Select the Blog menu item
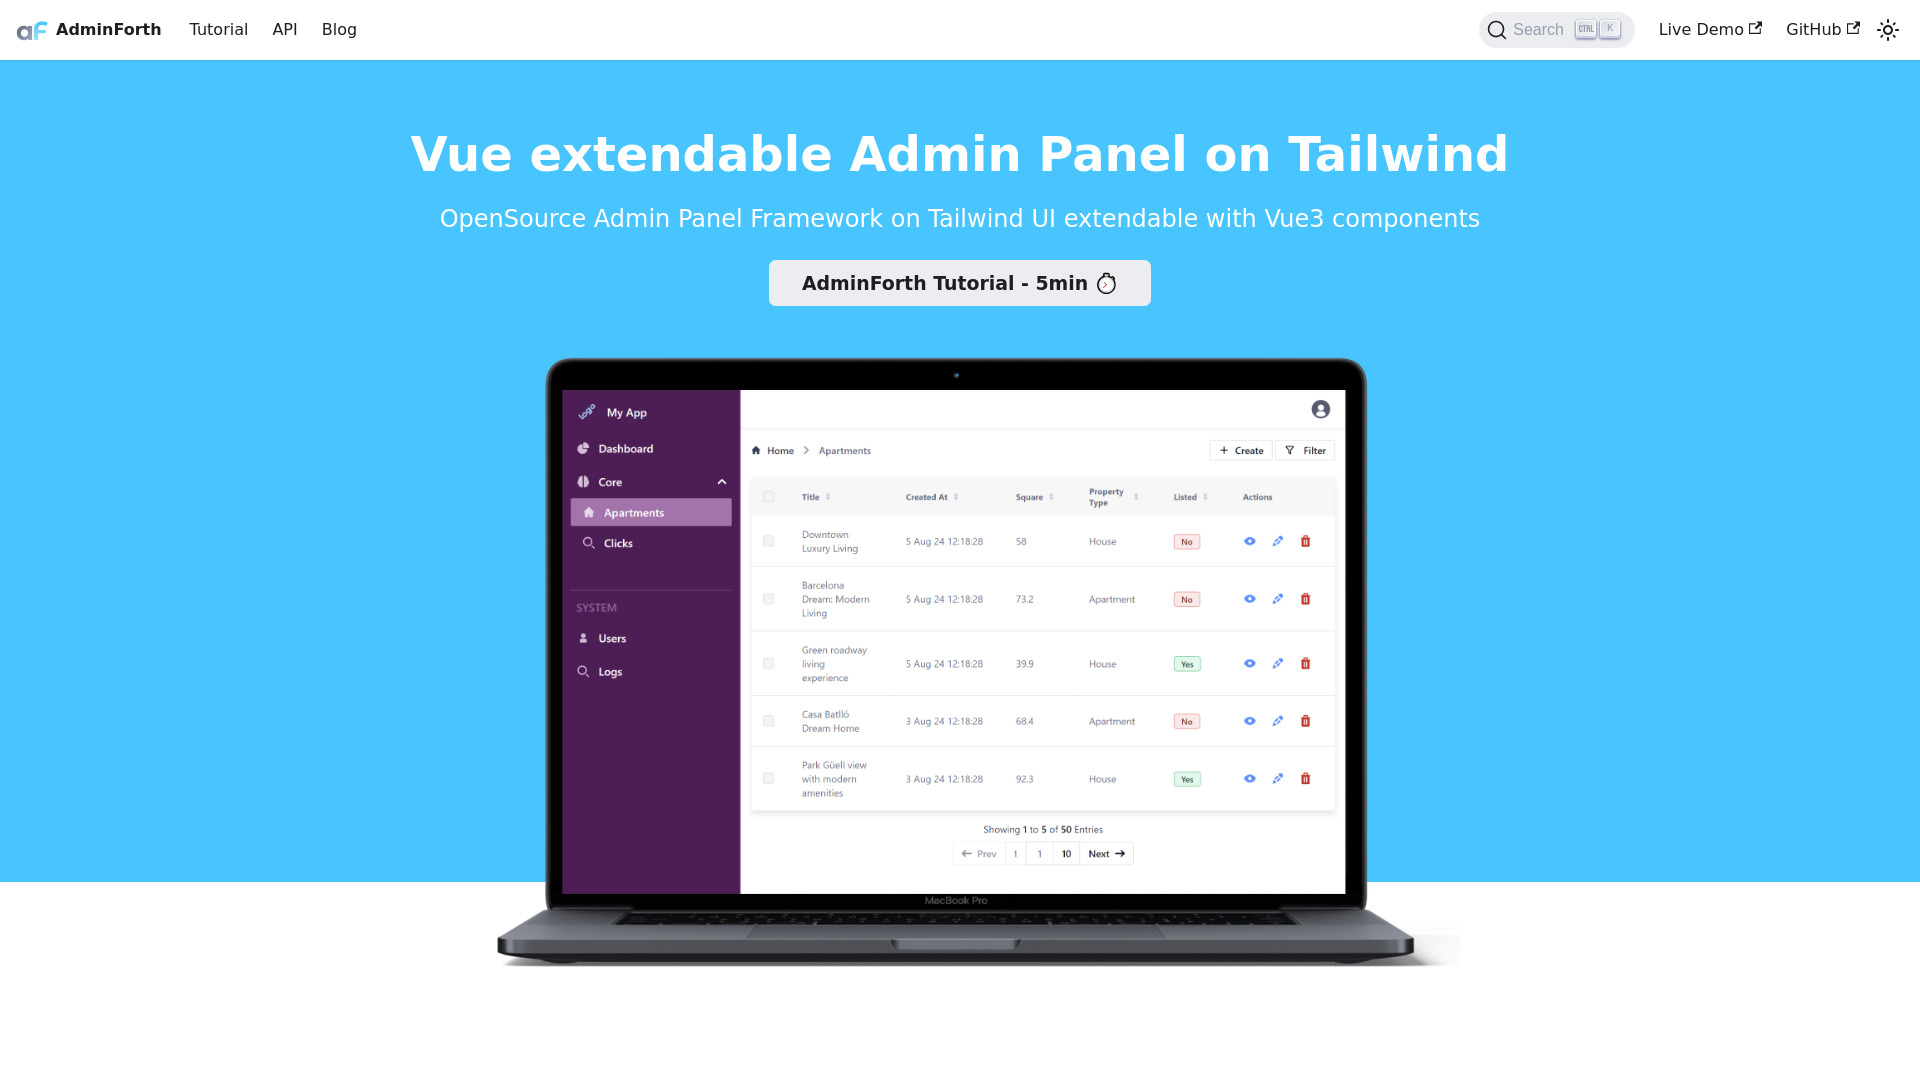 [x=339, y=29]
